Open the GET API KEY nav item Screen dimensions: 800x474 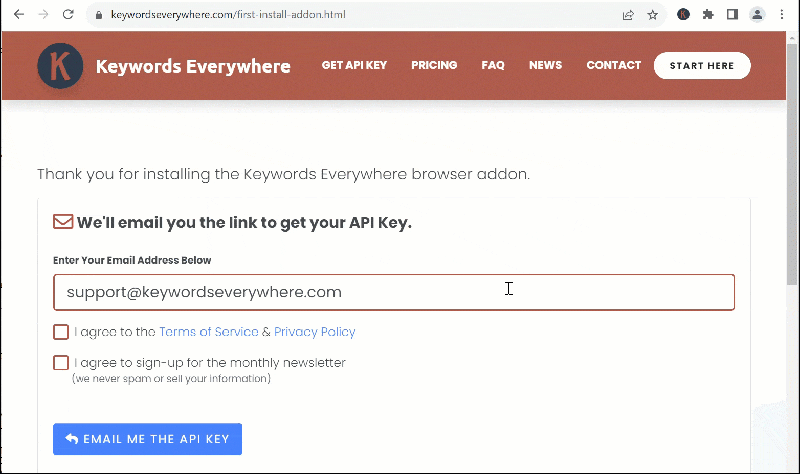(x=354, y=65)
